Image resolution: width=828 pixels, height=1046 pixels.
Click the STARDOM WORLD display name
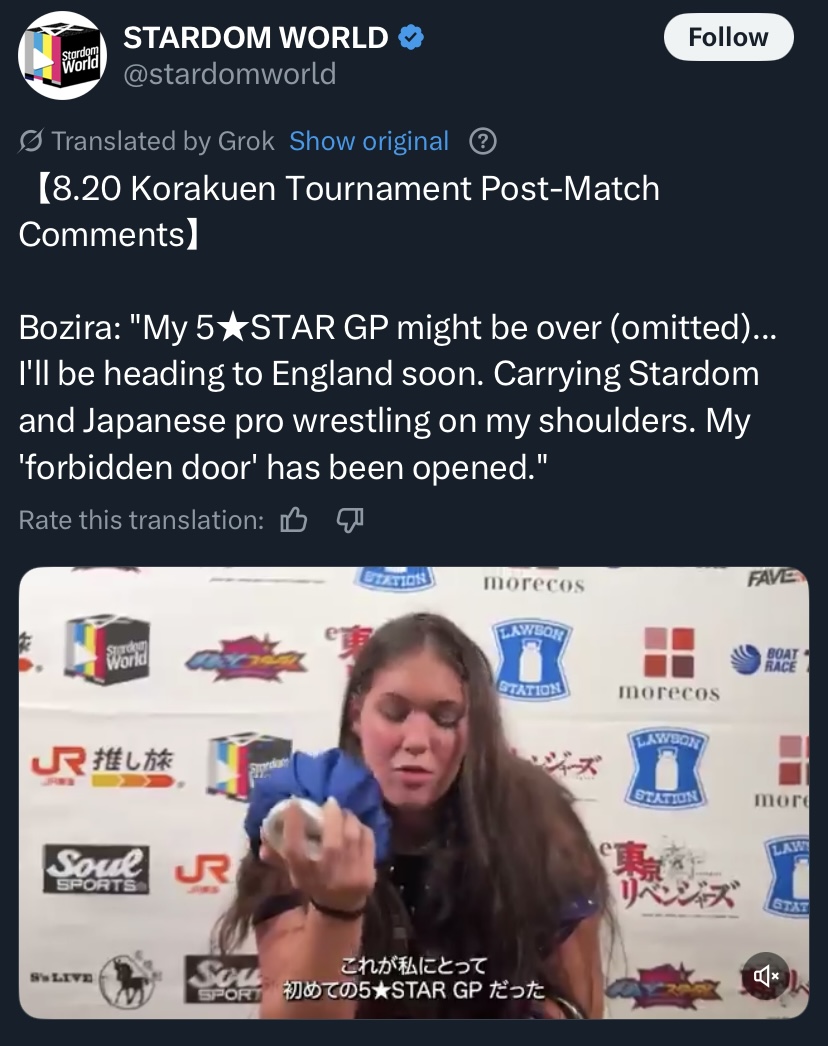coord(256,37)
